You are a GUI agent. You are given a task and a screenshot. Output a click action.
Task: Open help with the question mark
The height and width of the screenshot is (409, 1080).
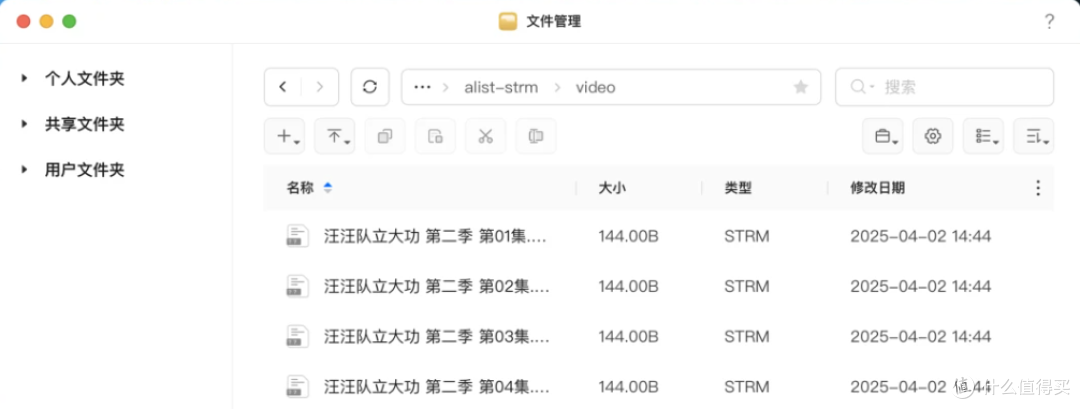click(x=1049, y=21)
